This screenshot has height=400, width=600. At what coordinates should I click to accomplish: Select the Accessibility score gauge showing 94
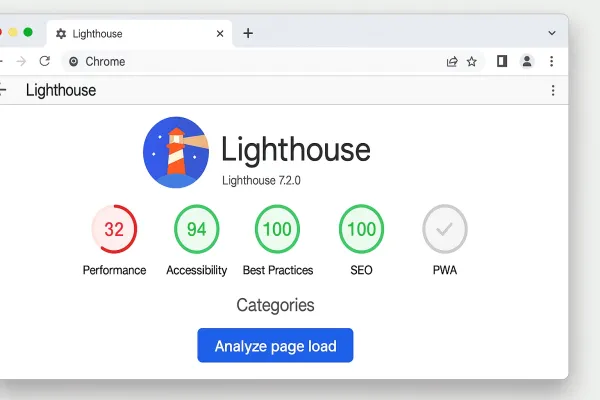[197, 229]
